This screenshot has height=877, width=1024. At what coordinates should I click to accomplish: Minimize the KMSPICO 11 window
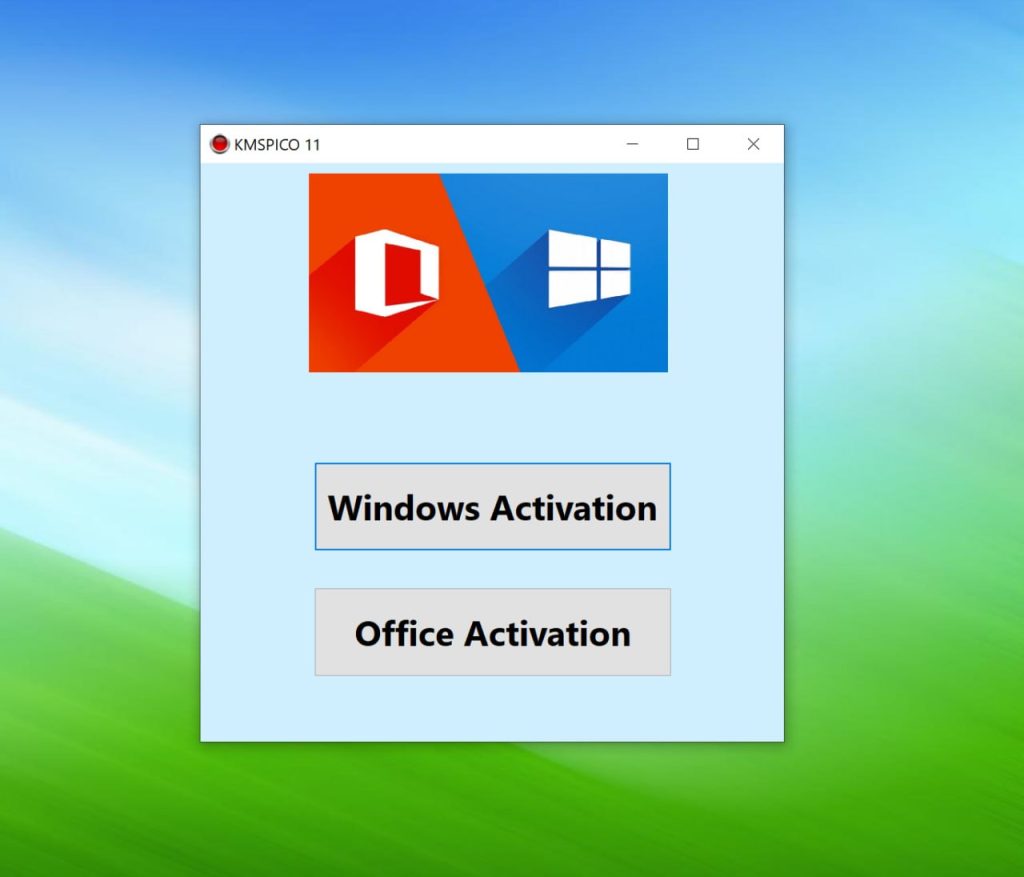click(x=632, y=144)
